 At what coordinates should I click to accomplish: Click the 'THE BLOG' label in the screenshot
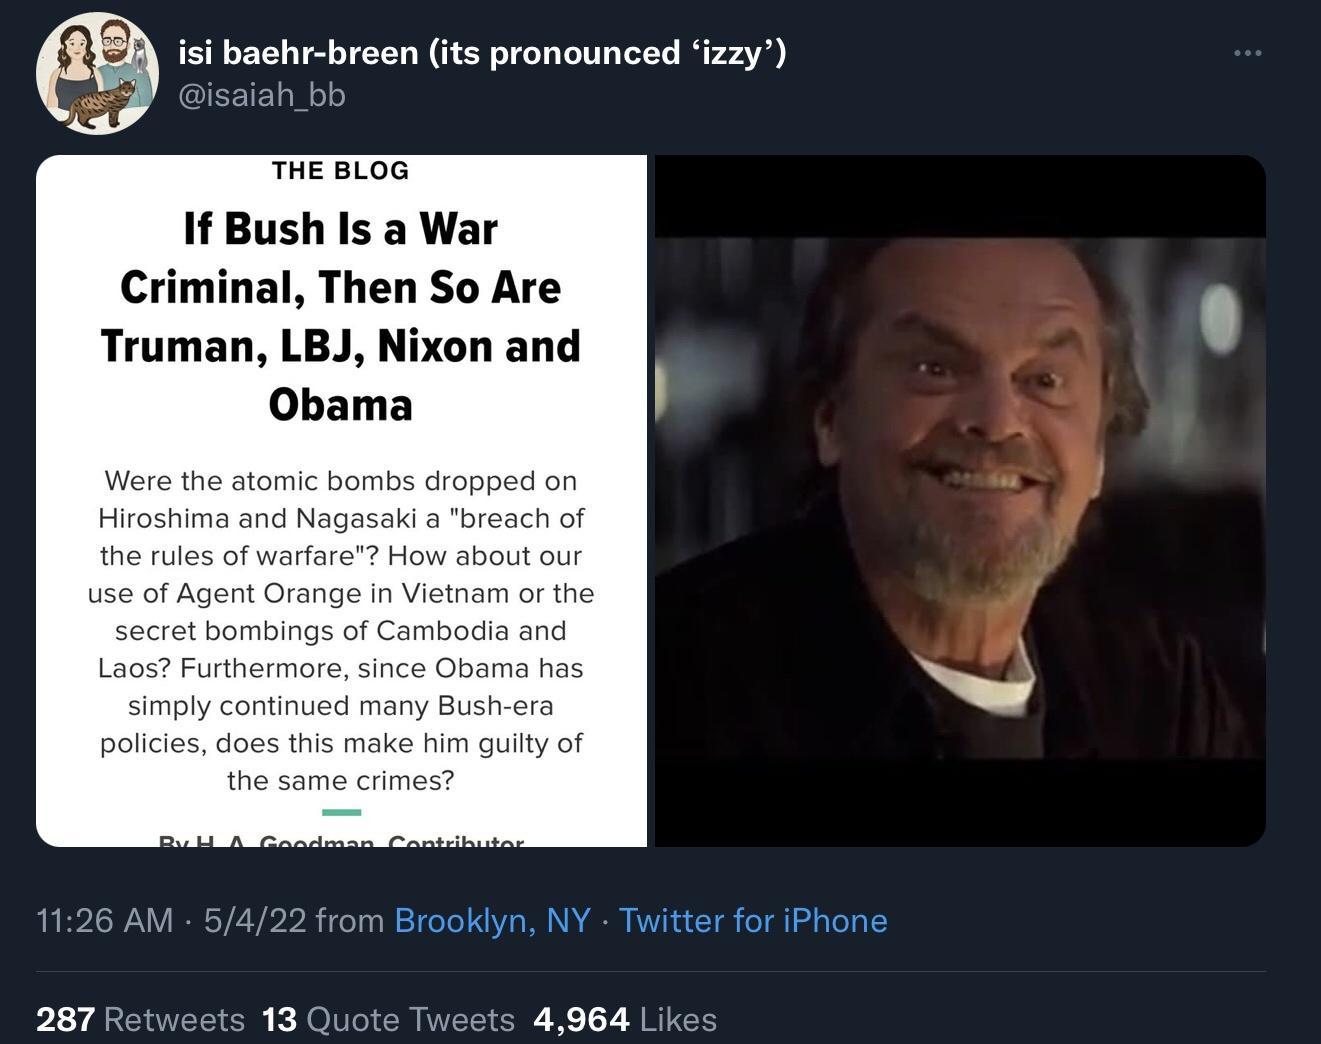pos(339,170)
